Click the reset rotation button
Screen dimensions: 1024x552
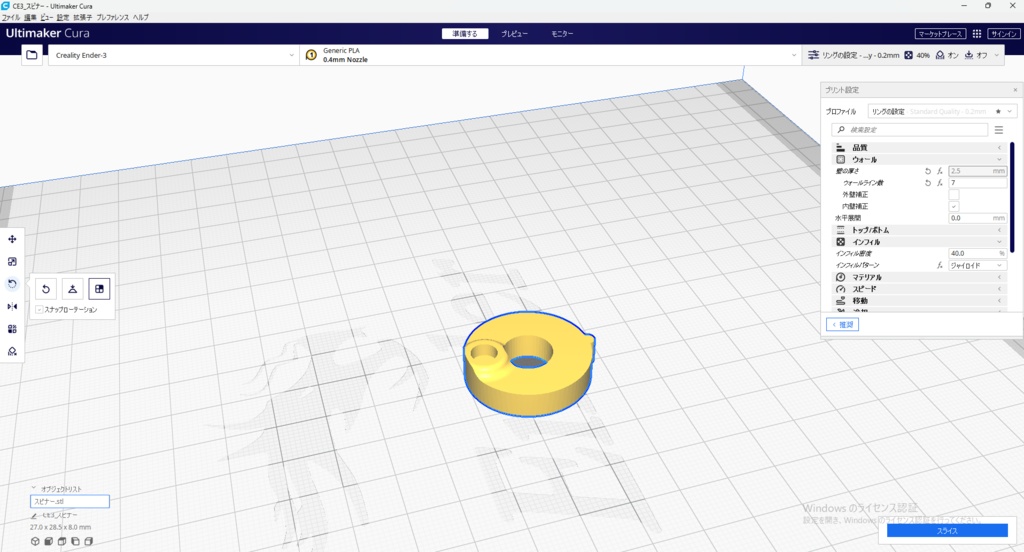point(46,289)
